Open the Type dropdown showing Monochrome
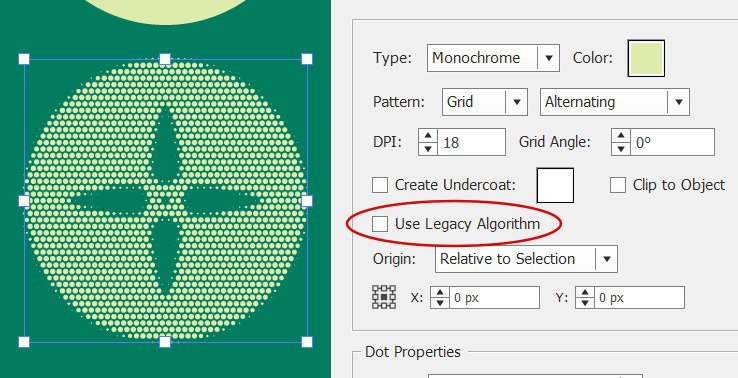This screenshot has width=738, height=378. (x=493, y=58)
